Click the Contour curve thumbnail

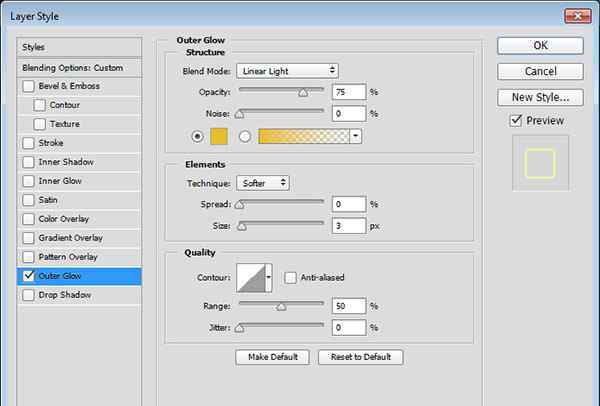tap(251, 278)
